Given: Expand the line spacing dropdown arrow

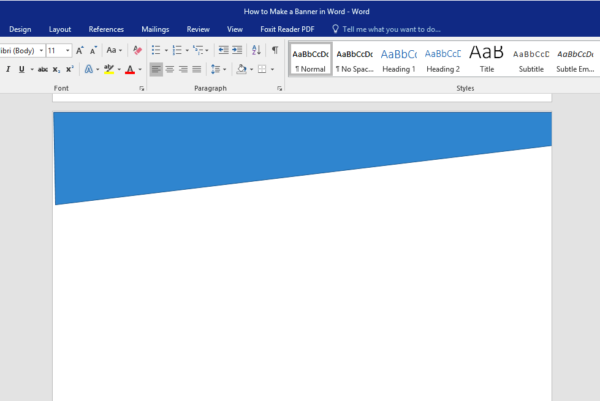Looking at the screenshot, I should click(x=225, y=70).
